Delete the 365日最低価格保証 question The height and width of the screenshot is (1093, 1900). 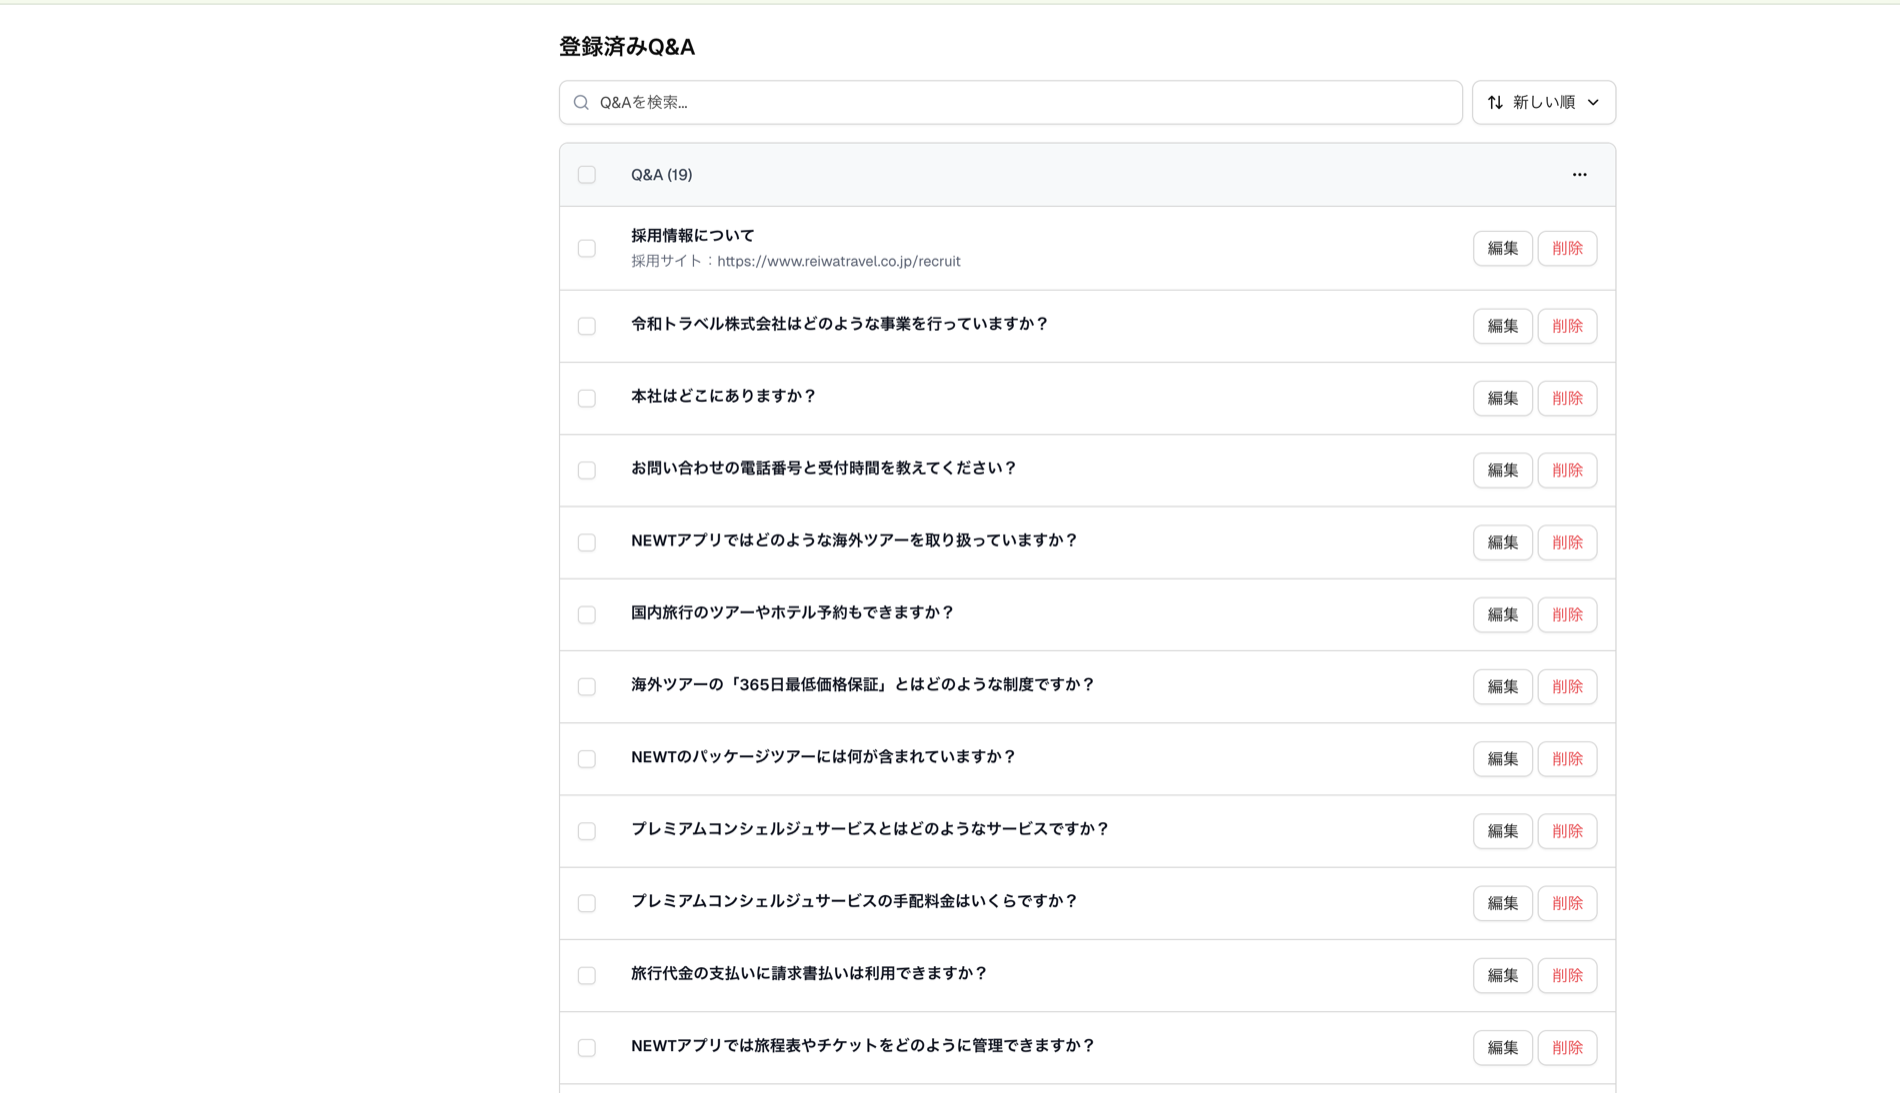coord(1567,687)
